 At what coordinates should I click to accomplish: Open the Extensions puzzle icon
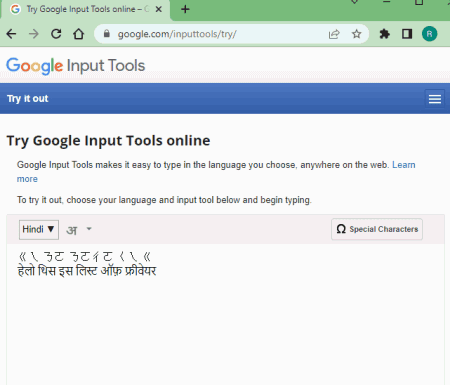pos(385,34)
